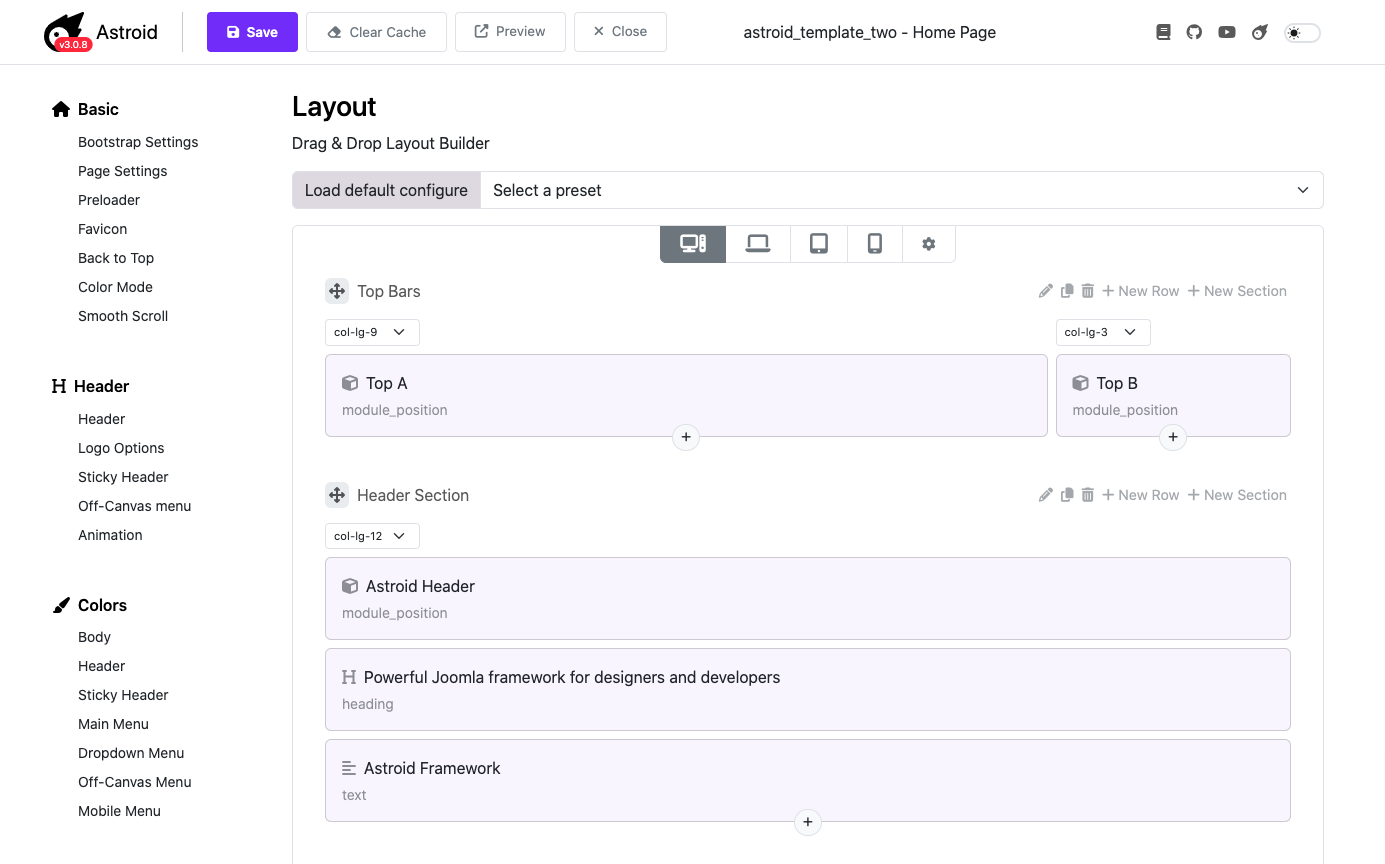Select the Colors group heading
Image resolution: width=1385 pixels, height=864 pixels.
coord(89,605)
